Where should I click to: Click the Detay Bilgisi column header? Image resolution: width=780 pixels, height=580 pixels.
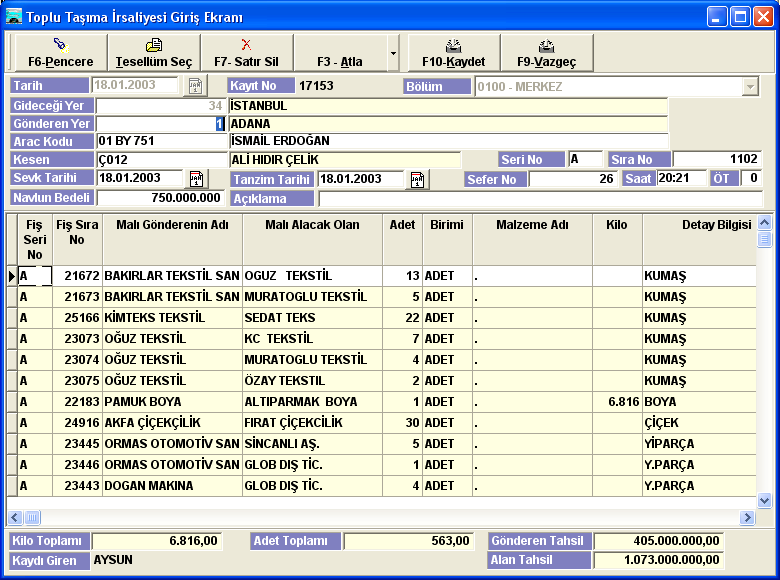click(x=699, y=239)
